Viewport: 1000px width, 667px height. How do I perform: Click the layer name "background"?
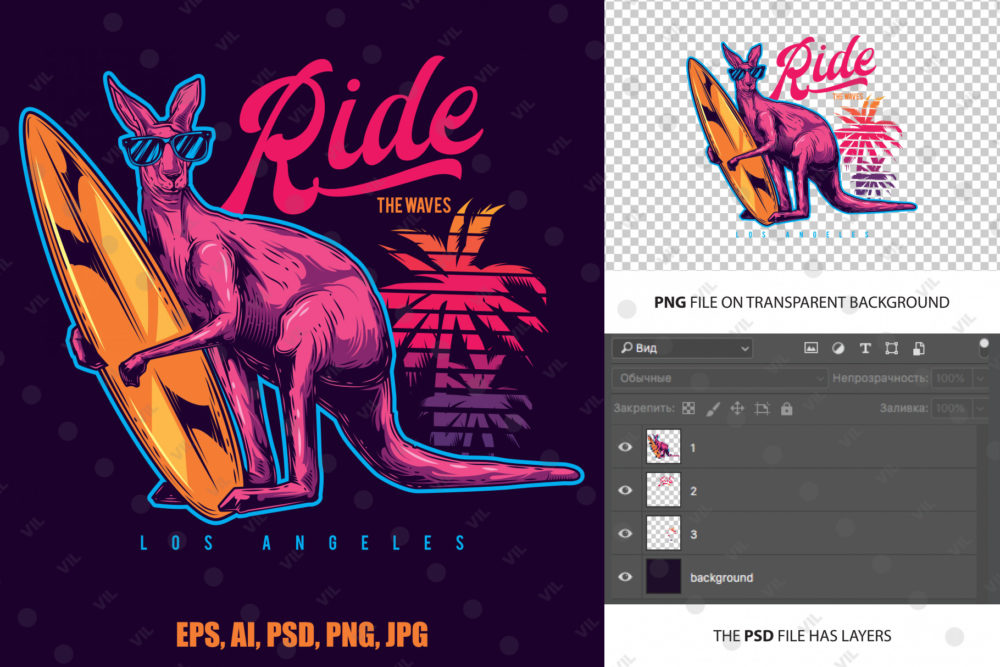pos(721,578)
